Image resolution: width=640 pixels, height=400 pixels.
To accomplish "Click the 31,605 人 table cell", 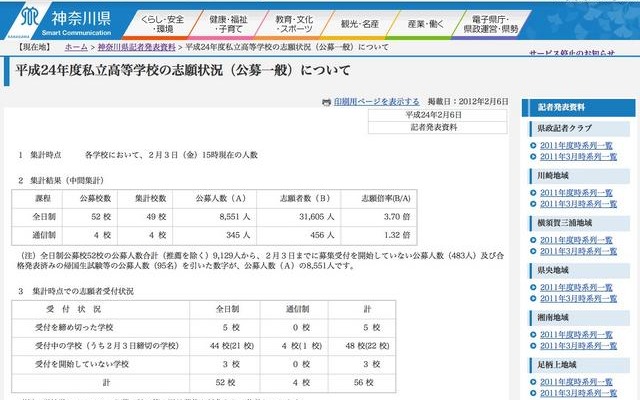I will (299, 217).
